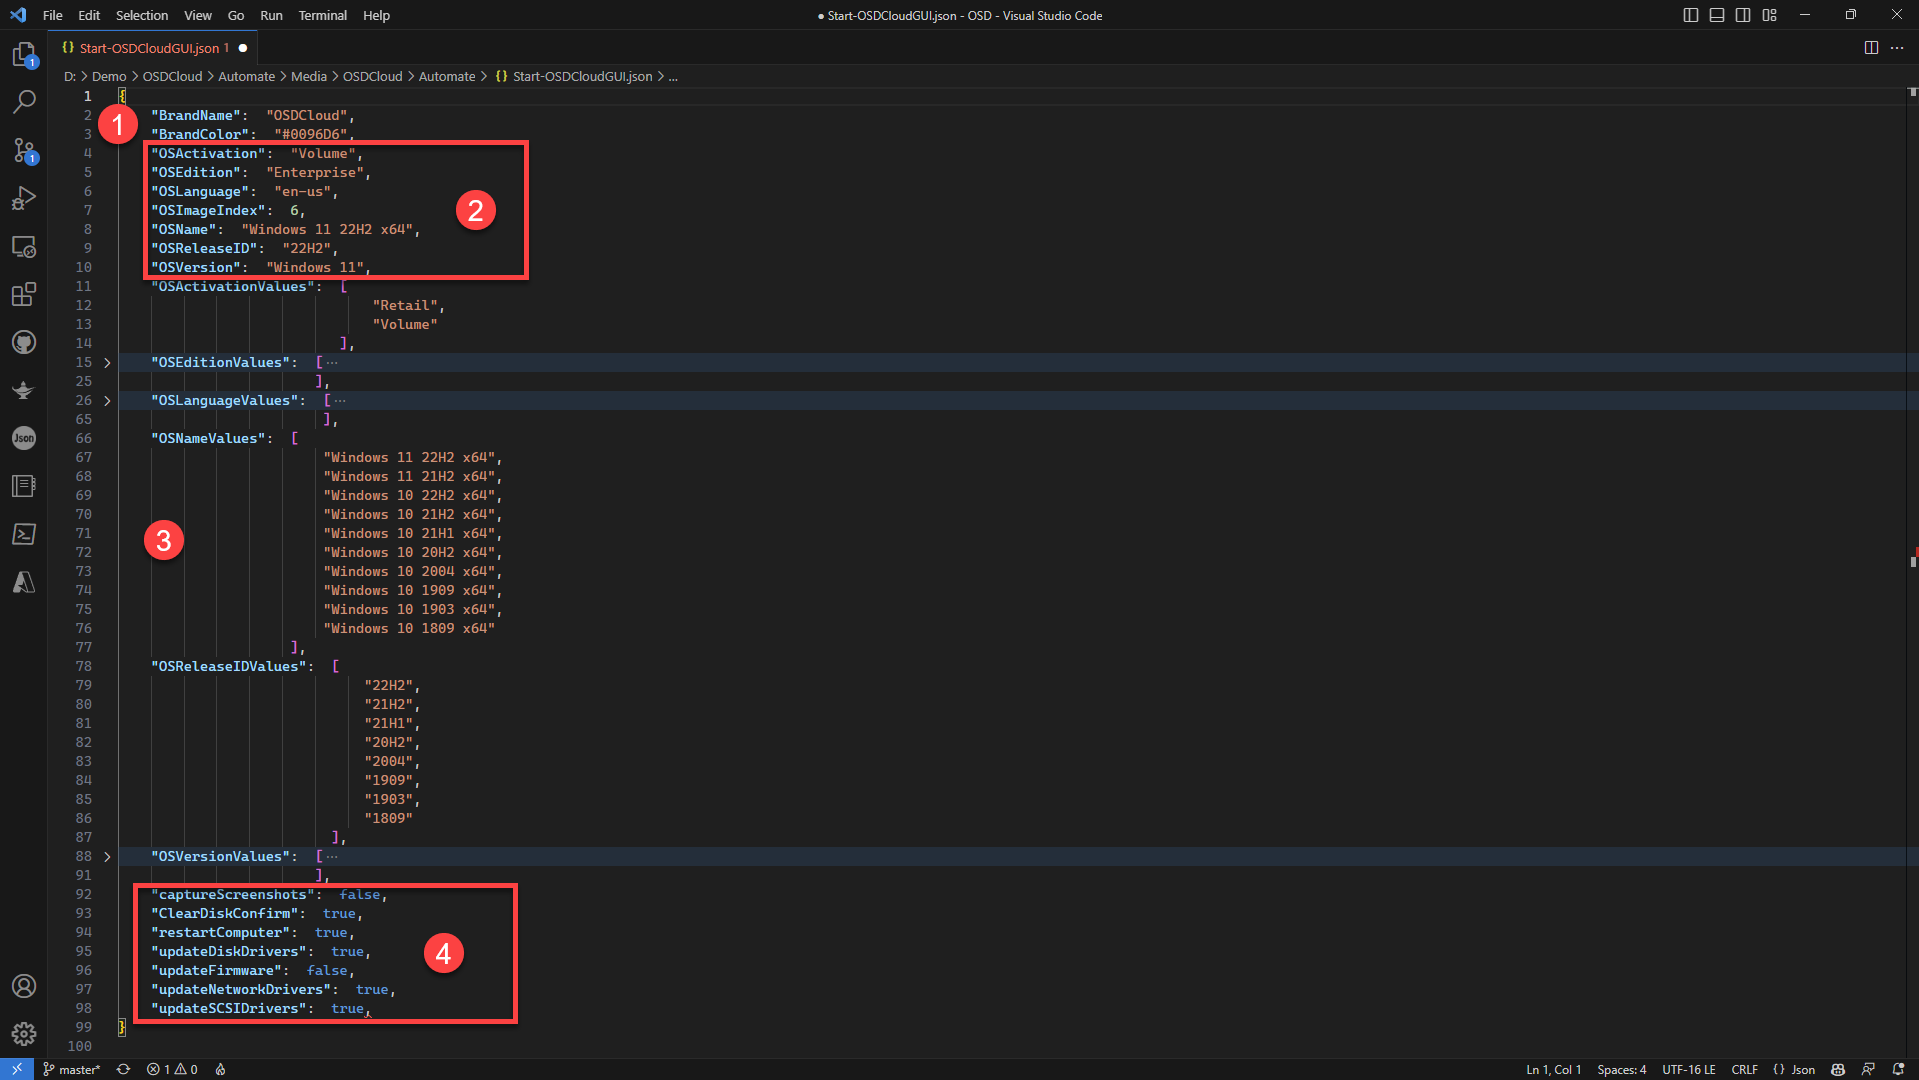Select the Start-OSDCloudGUI.json editor tab

pyautogui.click(x=148, y=48)
